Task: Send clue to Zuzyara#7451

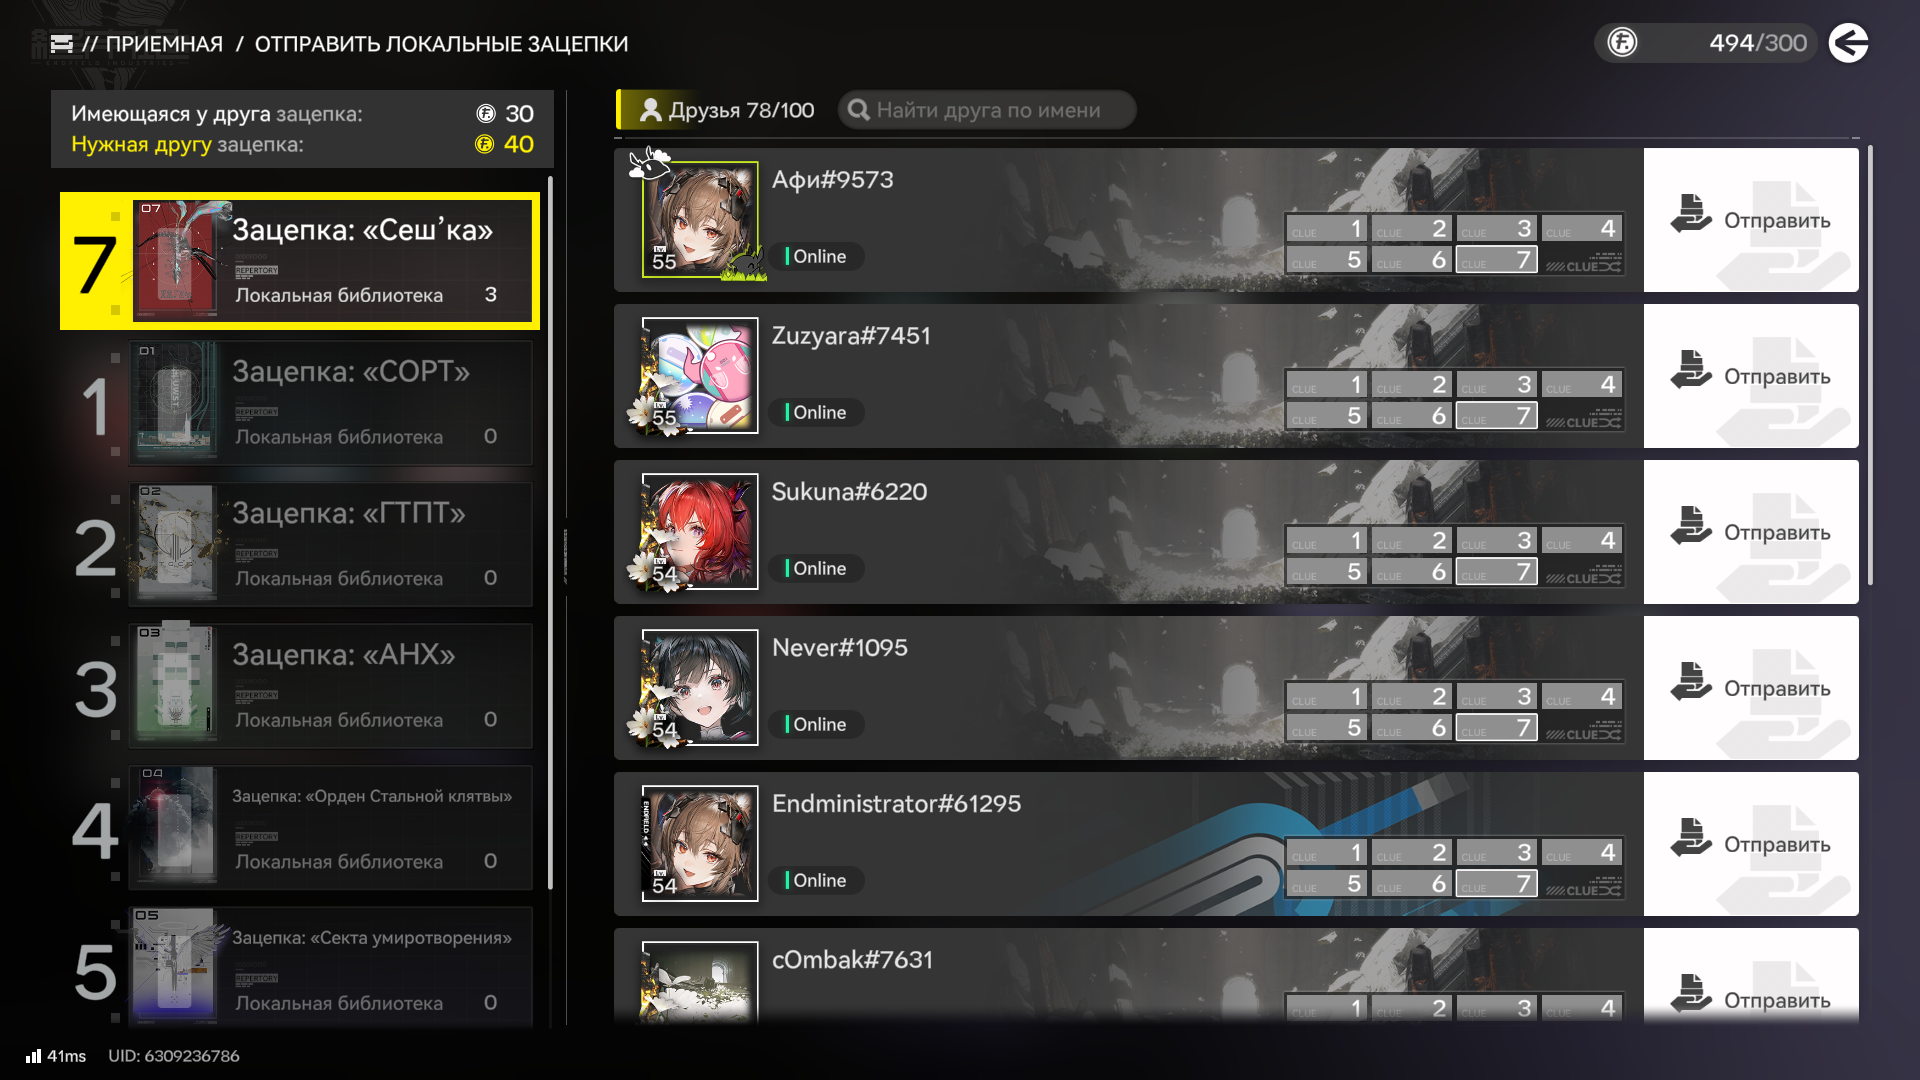Action: (1751, 376)
